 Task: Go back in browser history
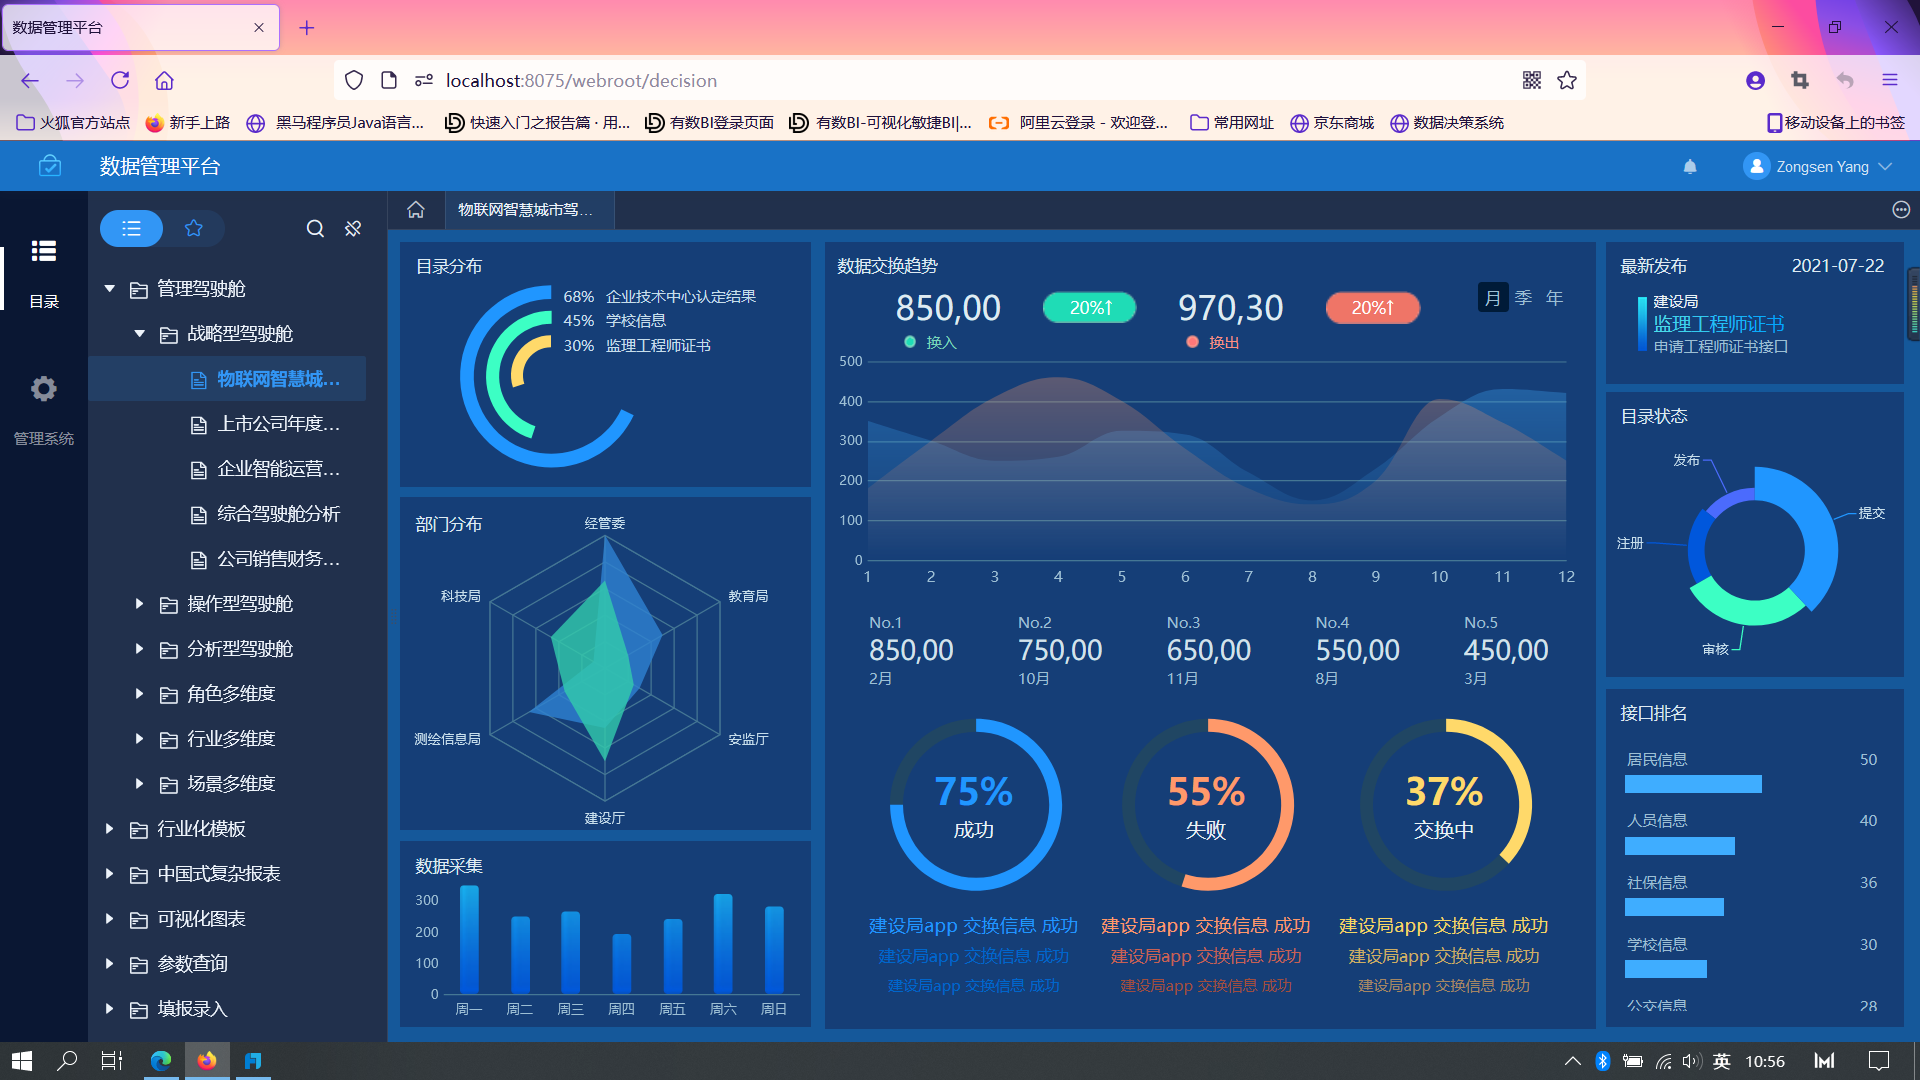coord(30,81)
